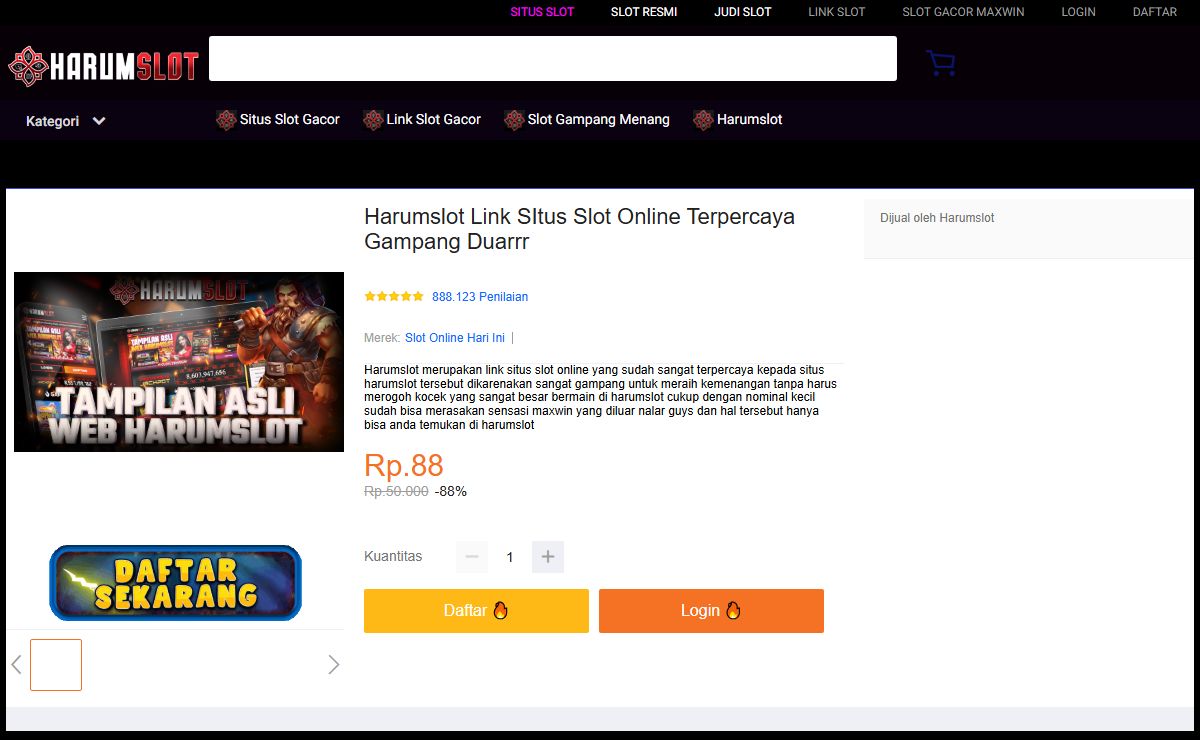
Task: Click the product title heading
Action: (580, 229)
